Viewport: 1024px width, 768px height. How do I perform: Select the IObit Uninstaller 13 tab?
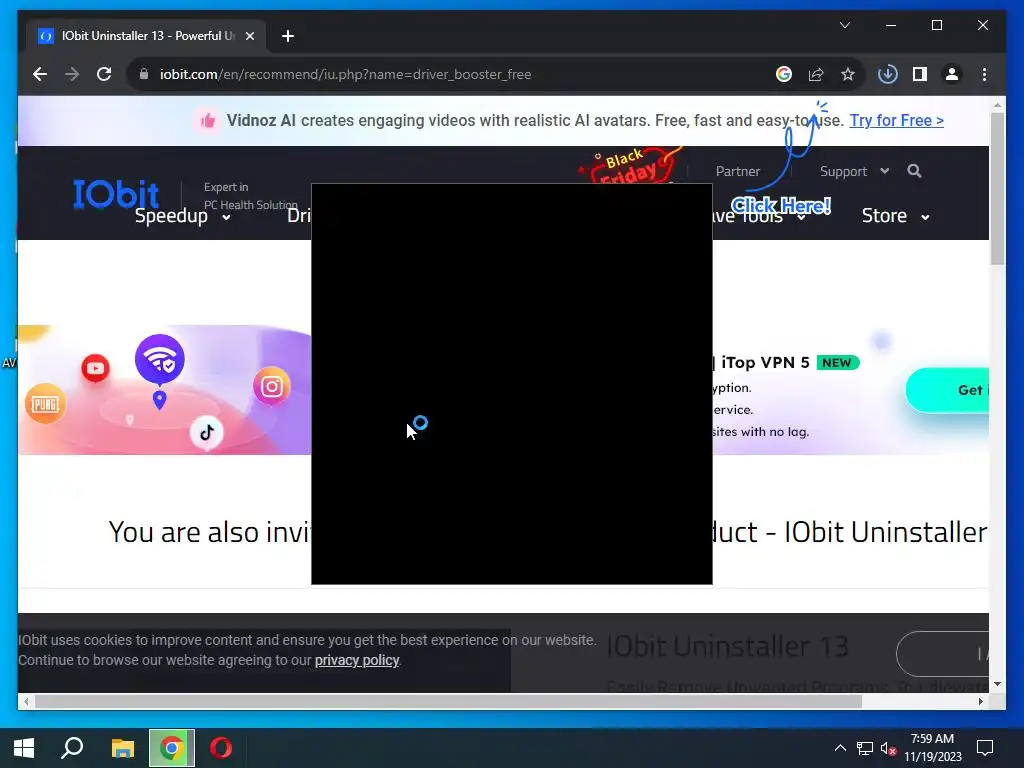tap(147, 36)
